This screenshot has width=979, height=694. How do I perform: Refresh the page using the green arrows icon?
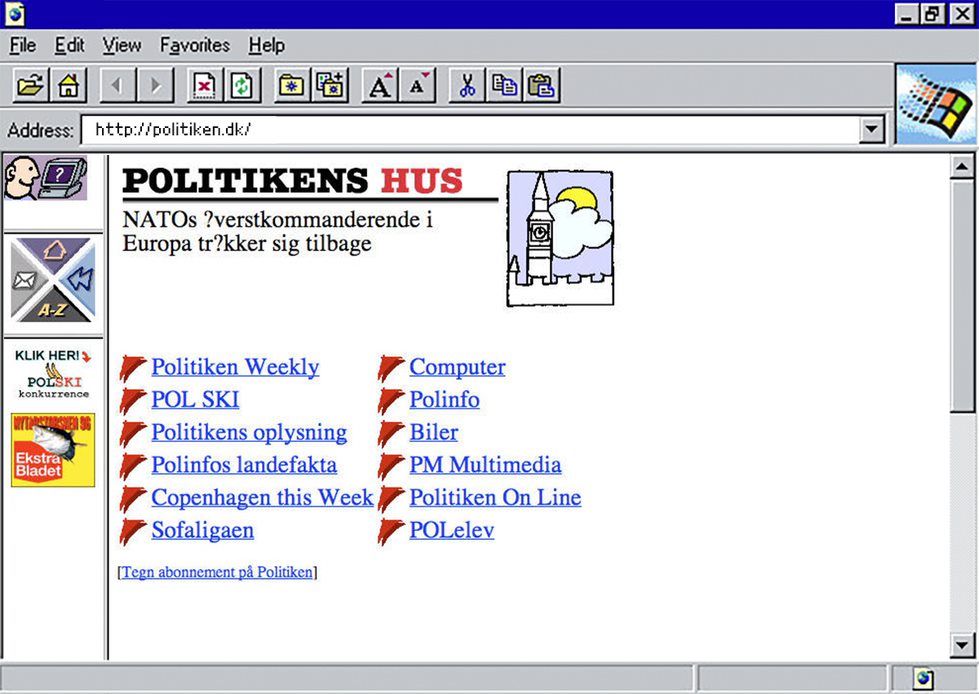[x=242, y=85]
